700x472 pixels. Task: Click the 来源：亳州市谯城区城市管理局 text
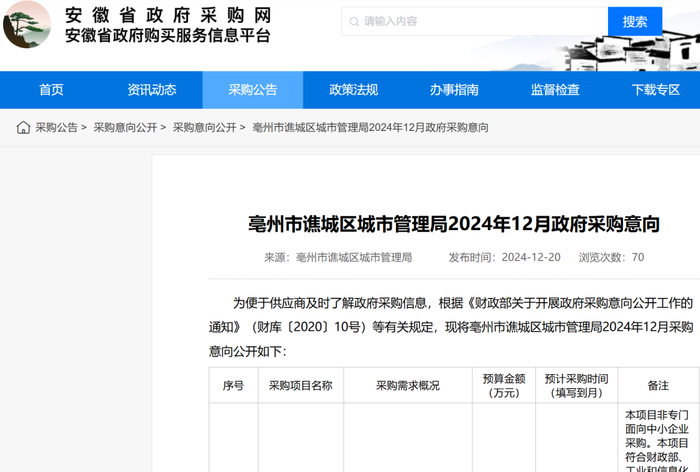(338, 258)
